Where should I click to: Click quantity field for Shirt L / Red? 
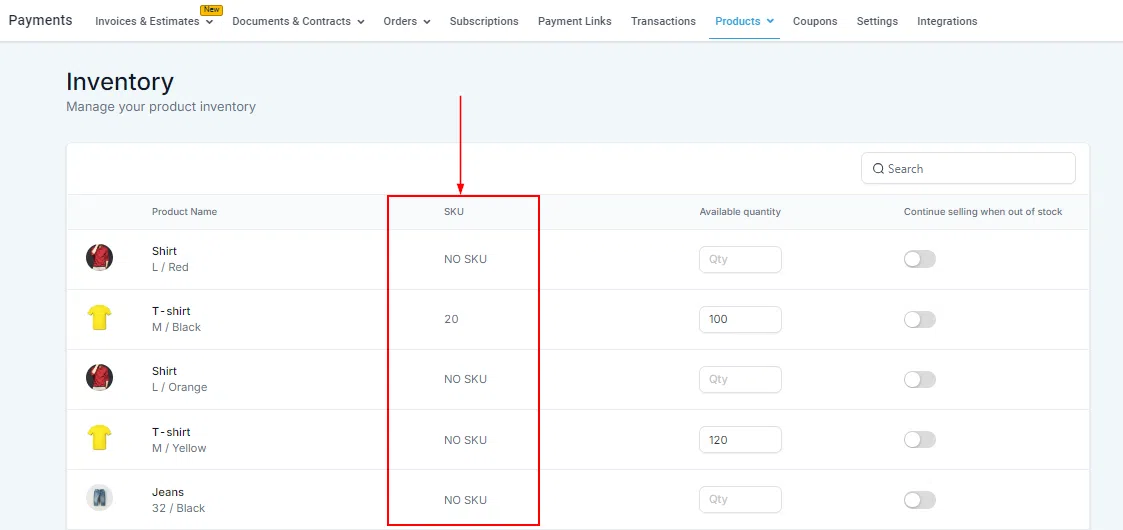[740, 259]
